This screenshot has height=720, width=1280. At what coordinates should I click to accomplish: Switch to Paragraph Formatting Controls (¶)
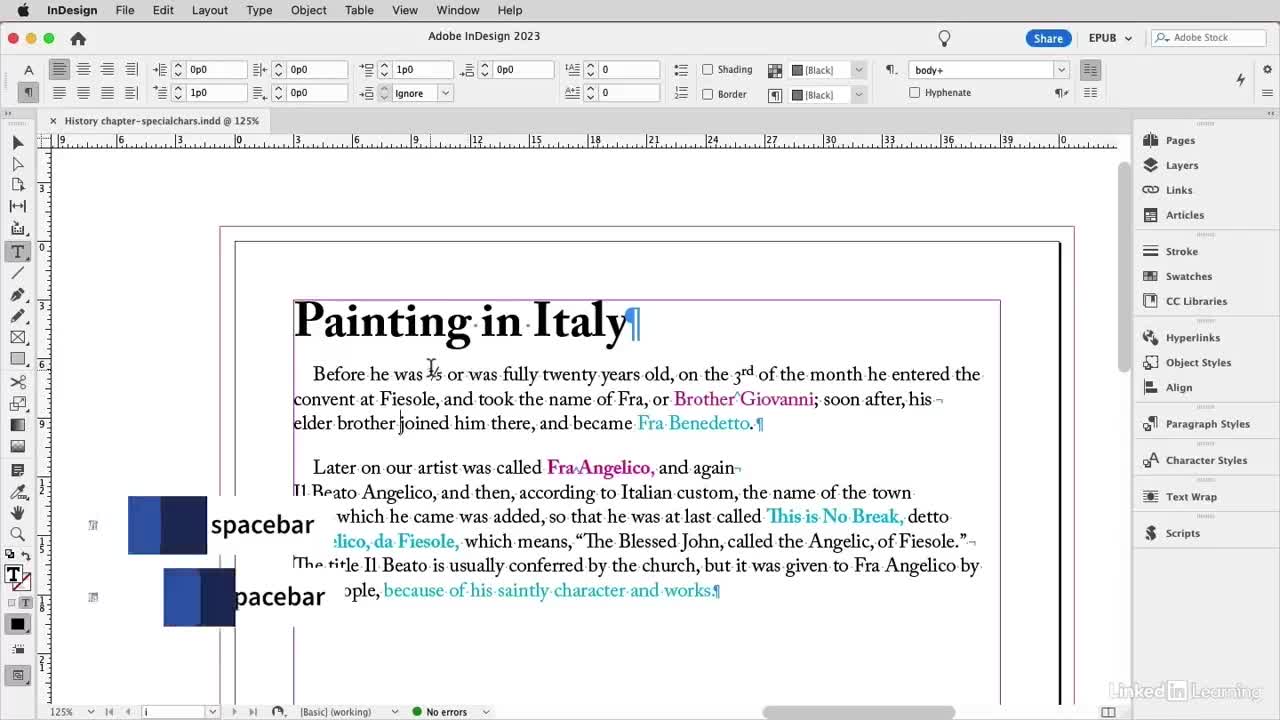(x=28, y=92)
